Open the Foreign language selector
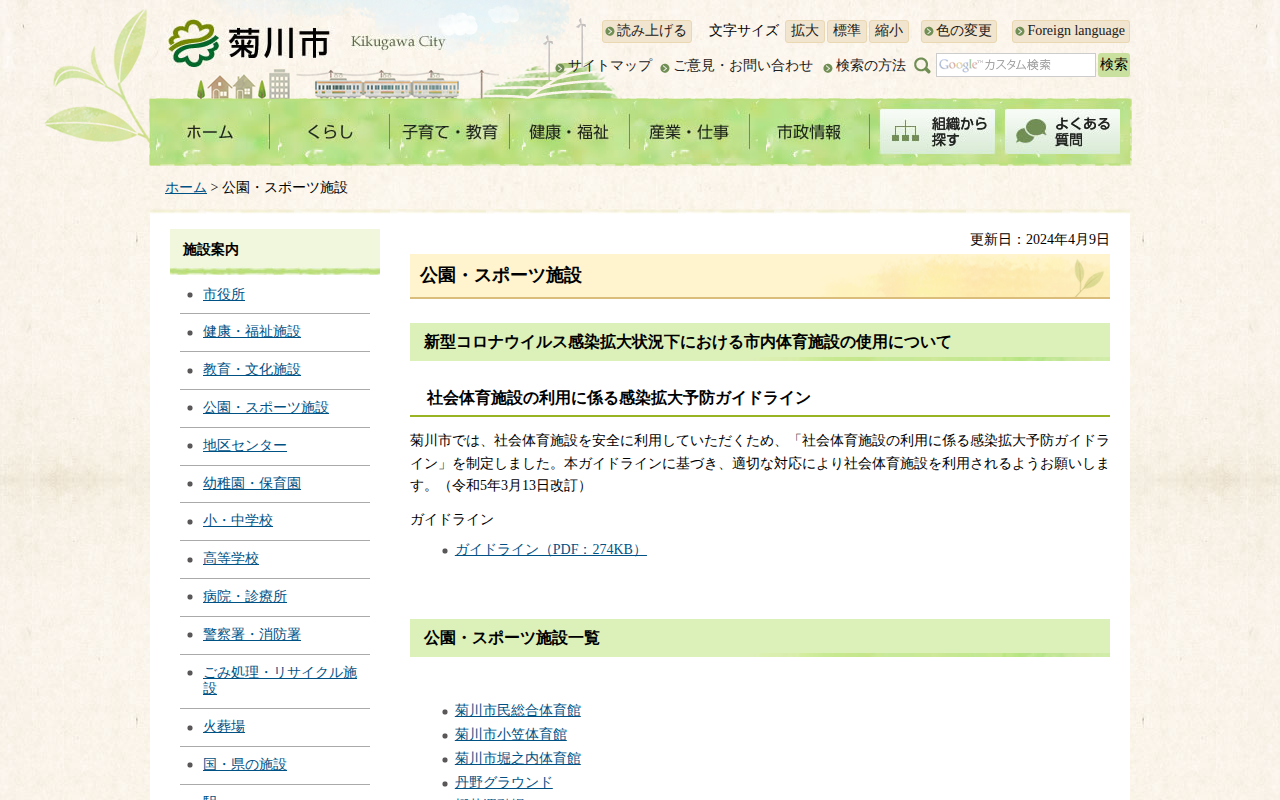1280x800 pixels. (1071, 31)
